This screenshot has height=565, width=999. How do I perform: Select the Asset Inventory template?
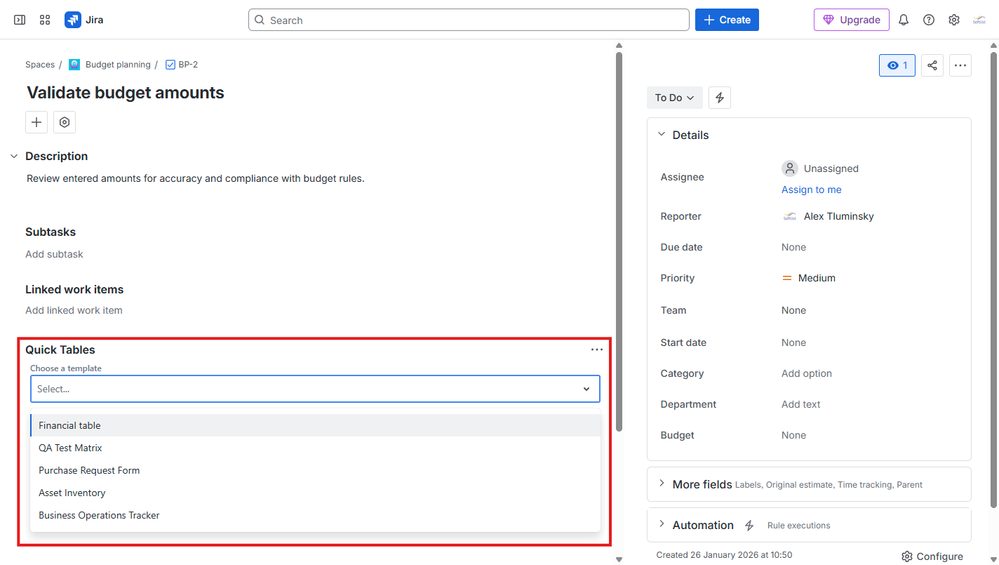315,492
